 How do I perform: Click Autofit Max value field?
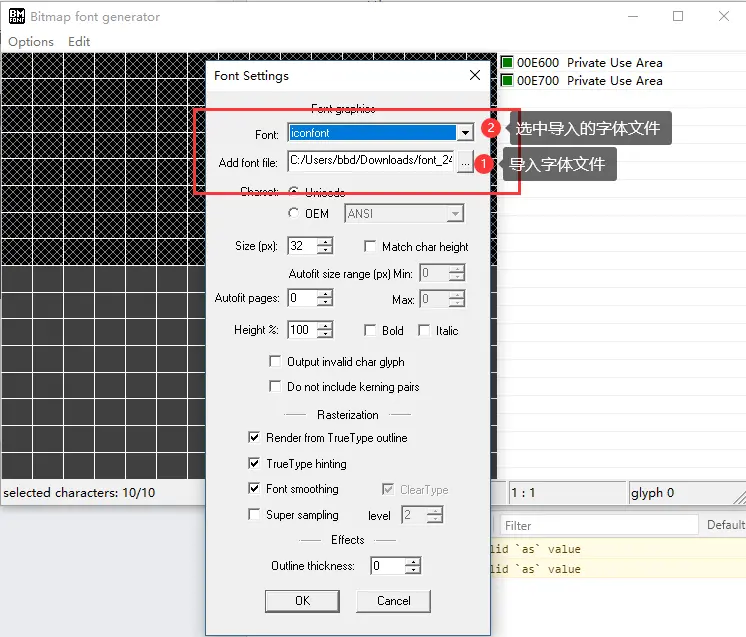434,299
